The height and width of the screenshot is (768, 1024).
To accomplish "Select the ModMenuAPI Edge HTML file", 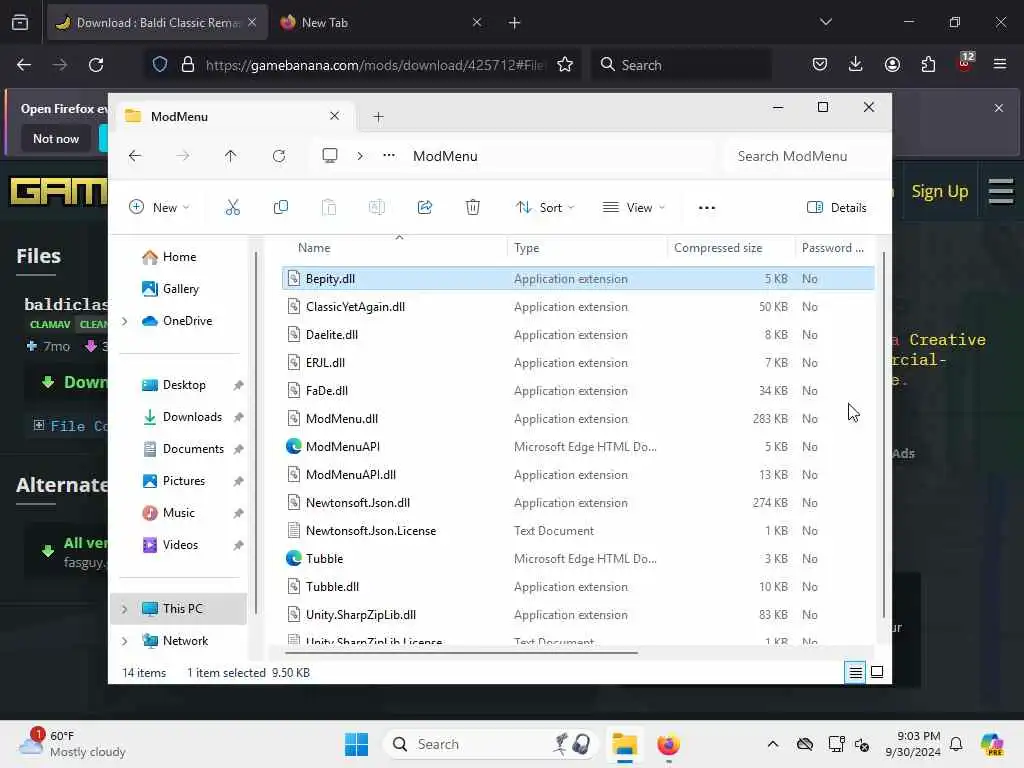I will point(578,447).
